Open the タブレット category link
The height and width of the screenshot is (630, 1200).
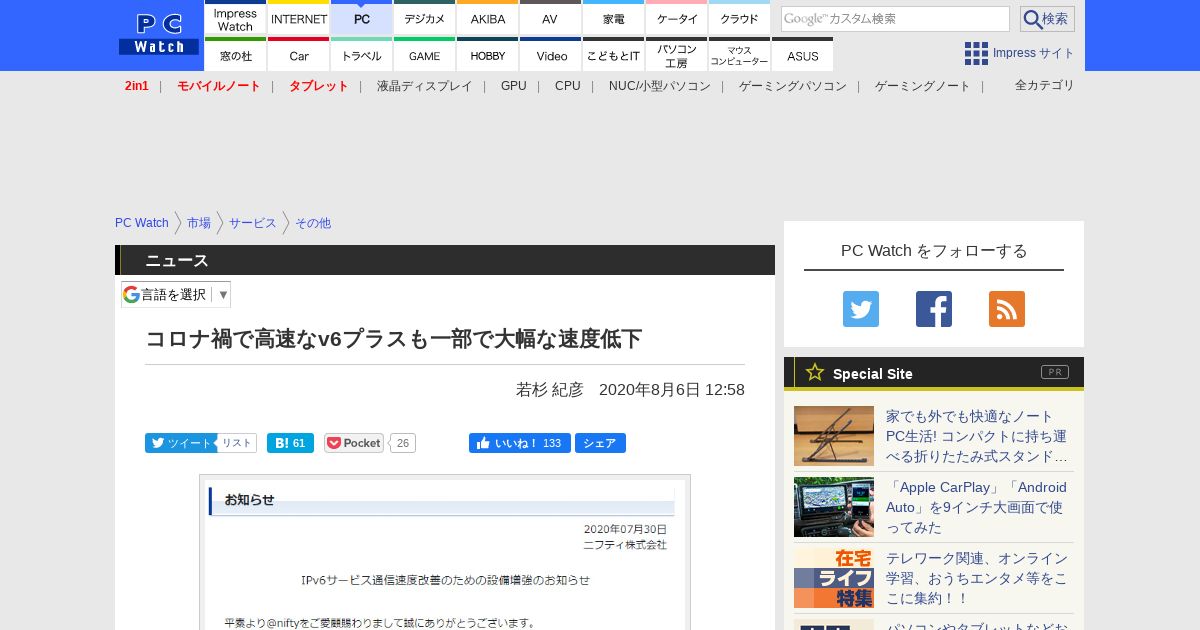(x=319, y=86)
